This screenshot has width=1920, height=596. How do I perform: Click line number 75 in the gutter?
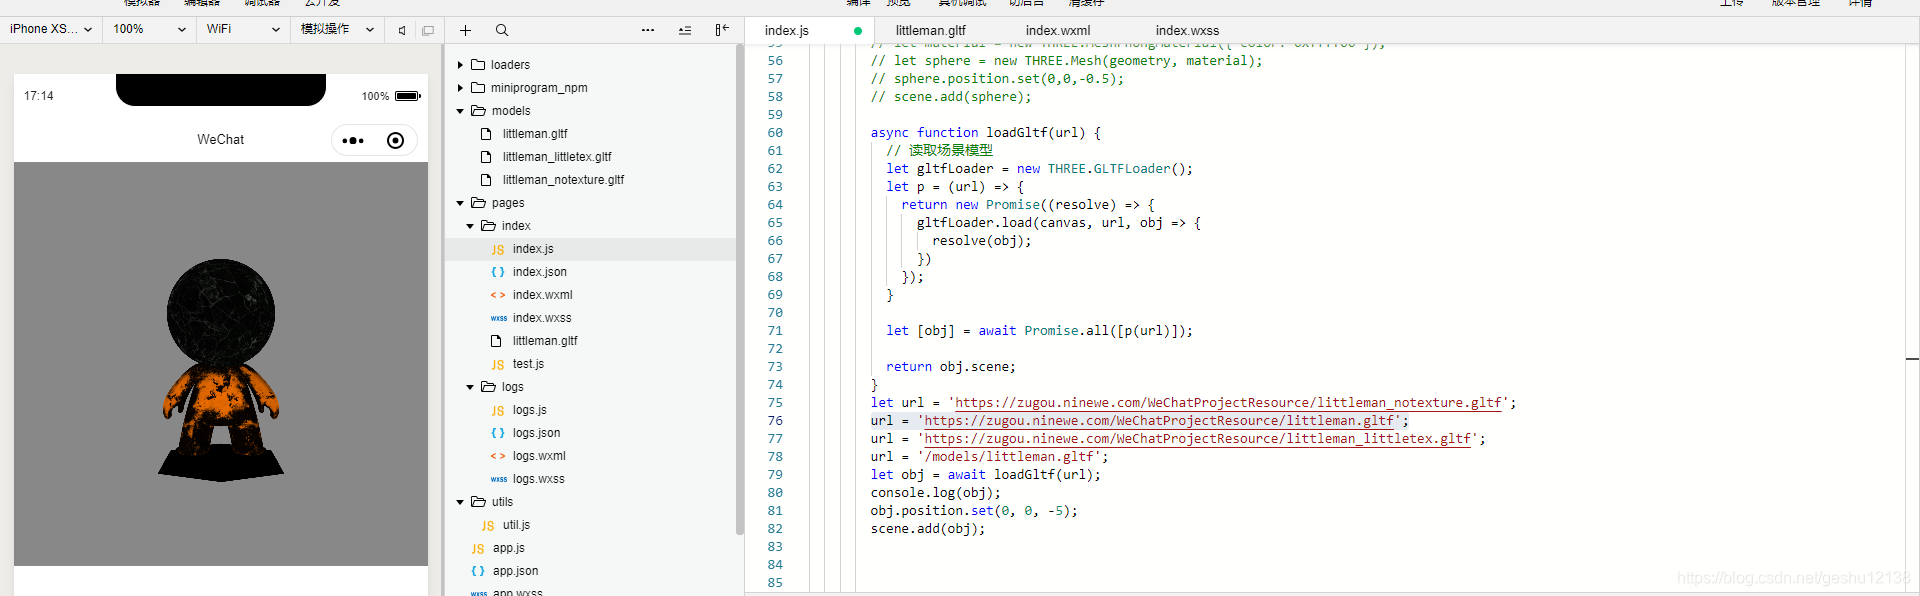click(x=775, y=403)
